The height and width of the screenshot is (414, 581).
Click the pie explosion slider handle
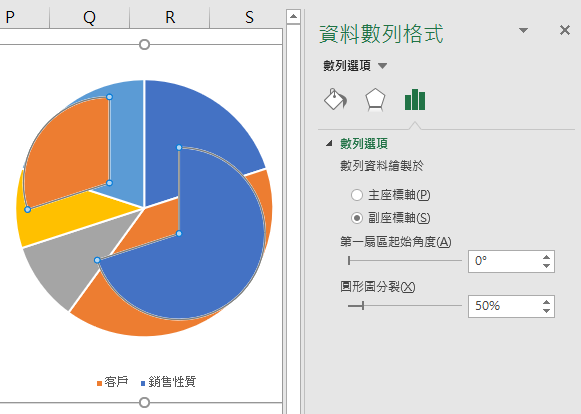(363, 306)
